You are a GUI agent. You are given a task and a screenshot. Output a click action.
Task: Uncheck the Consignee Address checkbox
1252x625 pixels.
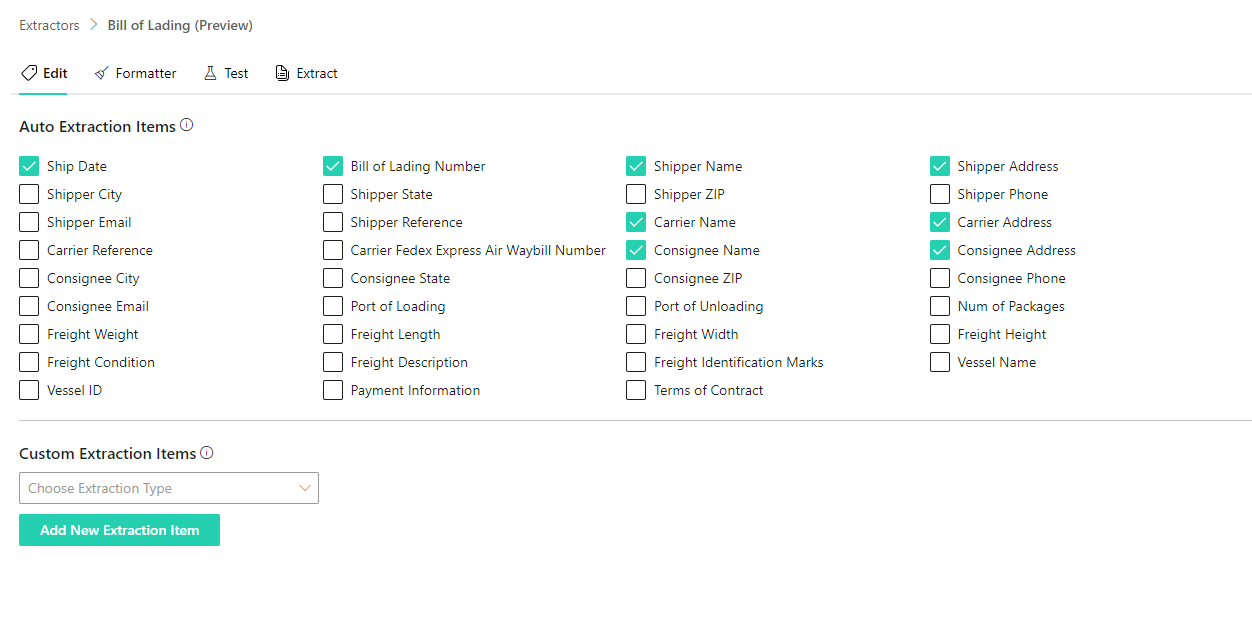tap(940, 250)
